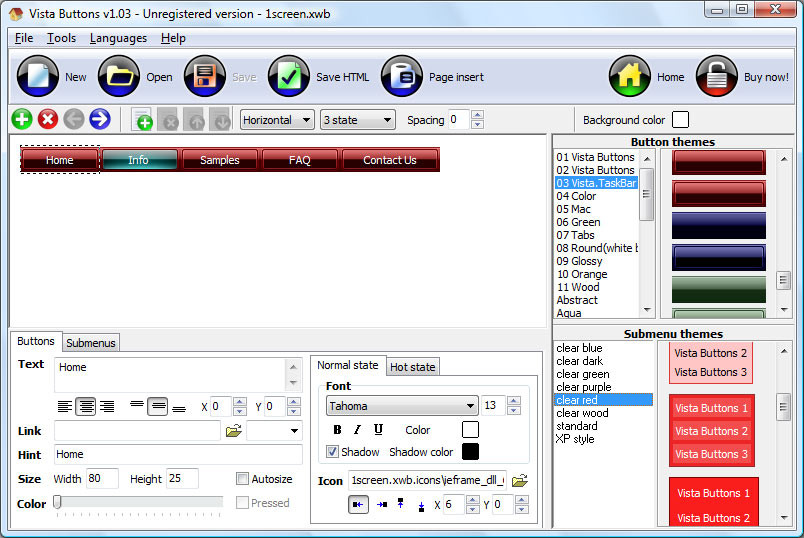Open the Help menu

(x=173, y=38)
